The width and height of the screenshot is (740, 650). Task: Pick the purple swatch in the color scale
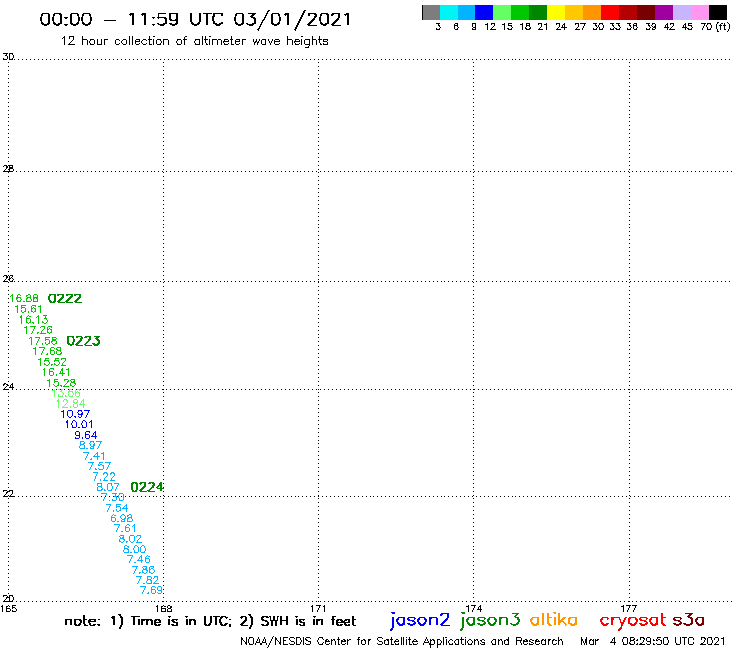click(664, 12)
